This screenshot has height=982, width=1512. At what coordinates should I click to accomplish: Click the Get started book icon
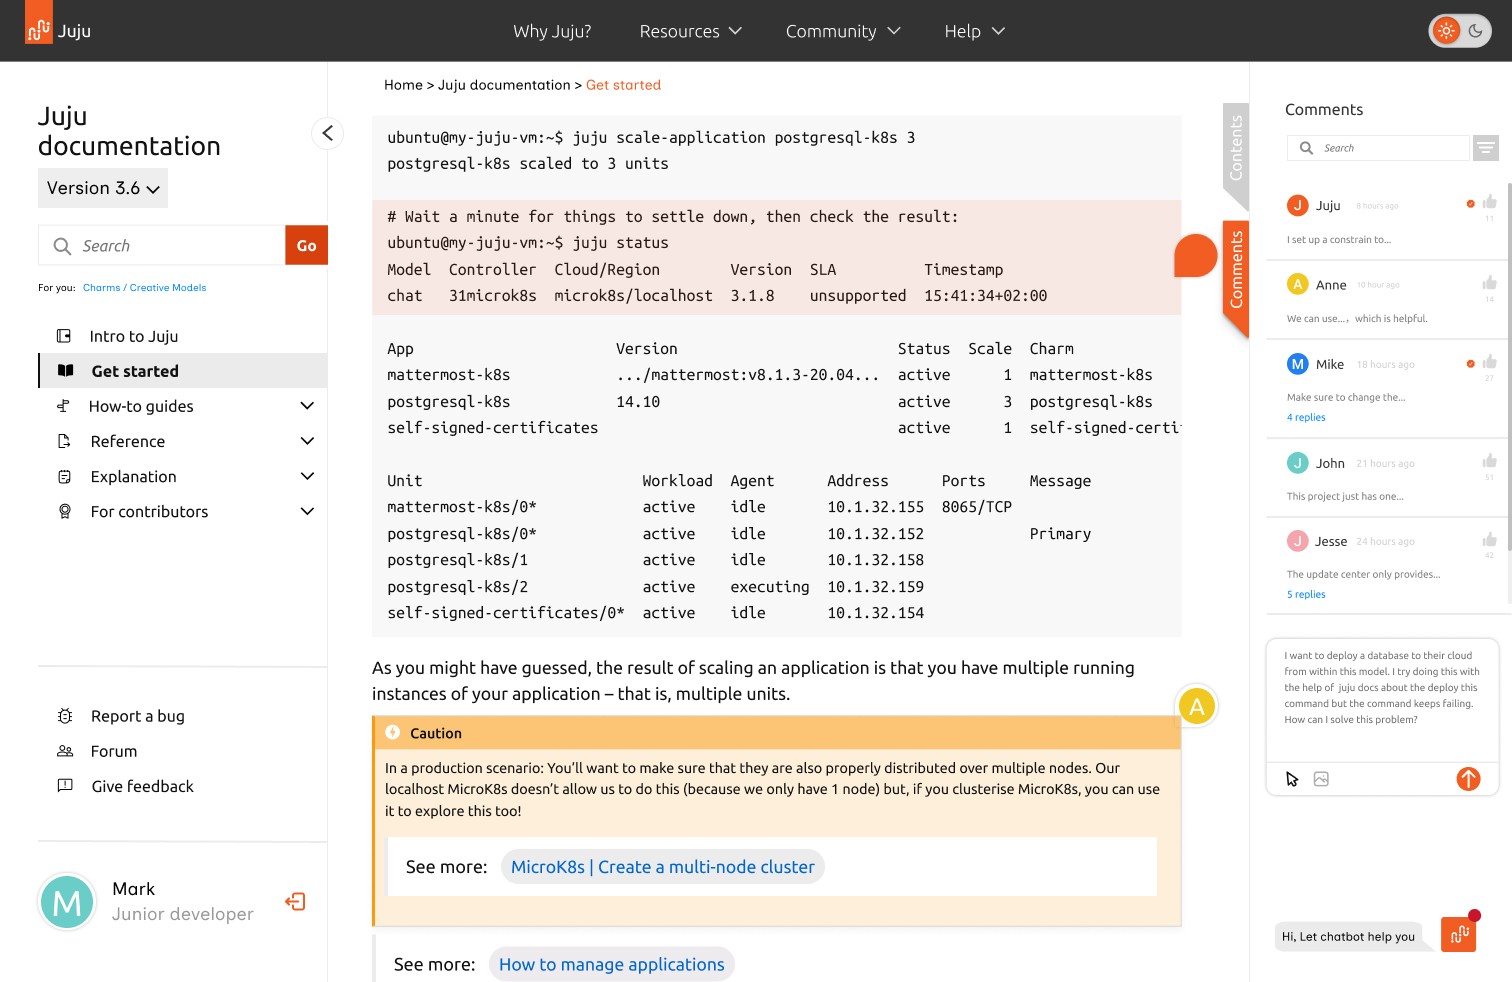[66, 371]
